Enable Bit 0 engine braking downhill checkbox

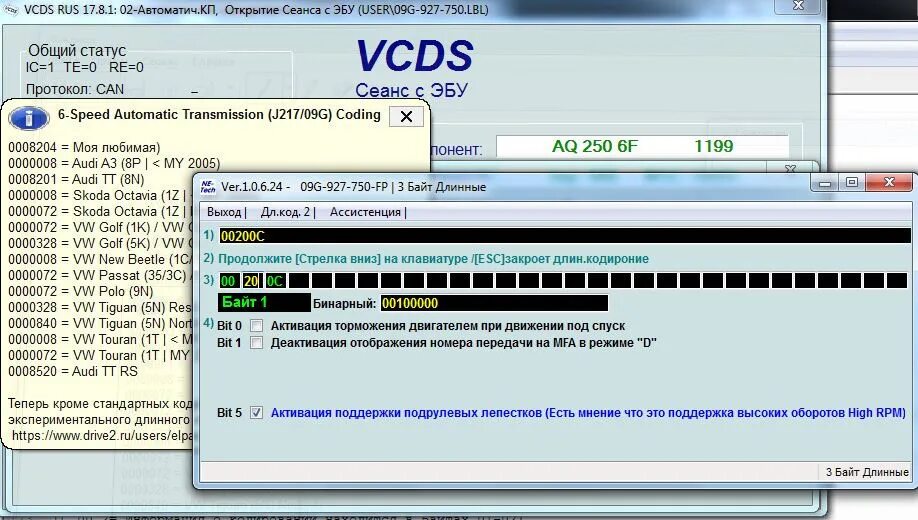(256, 326)
